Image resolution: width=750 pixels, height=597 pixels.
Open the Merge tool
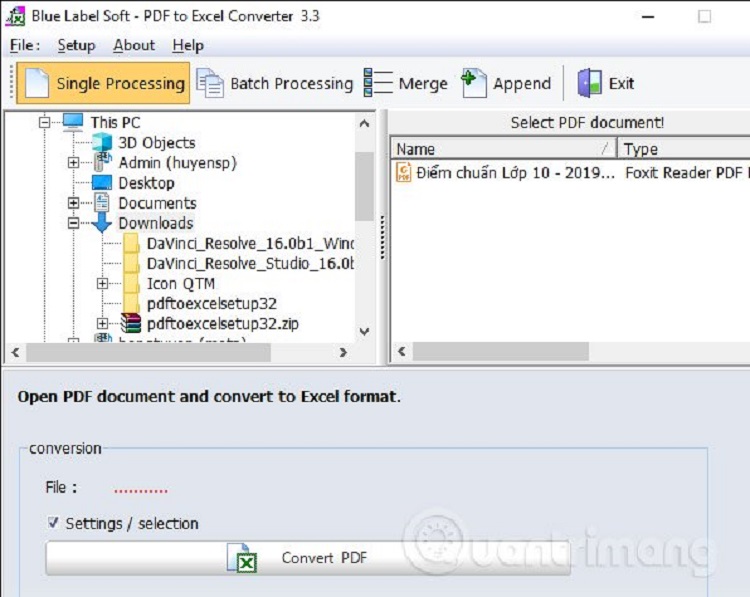tap(406, 83)
